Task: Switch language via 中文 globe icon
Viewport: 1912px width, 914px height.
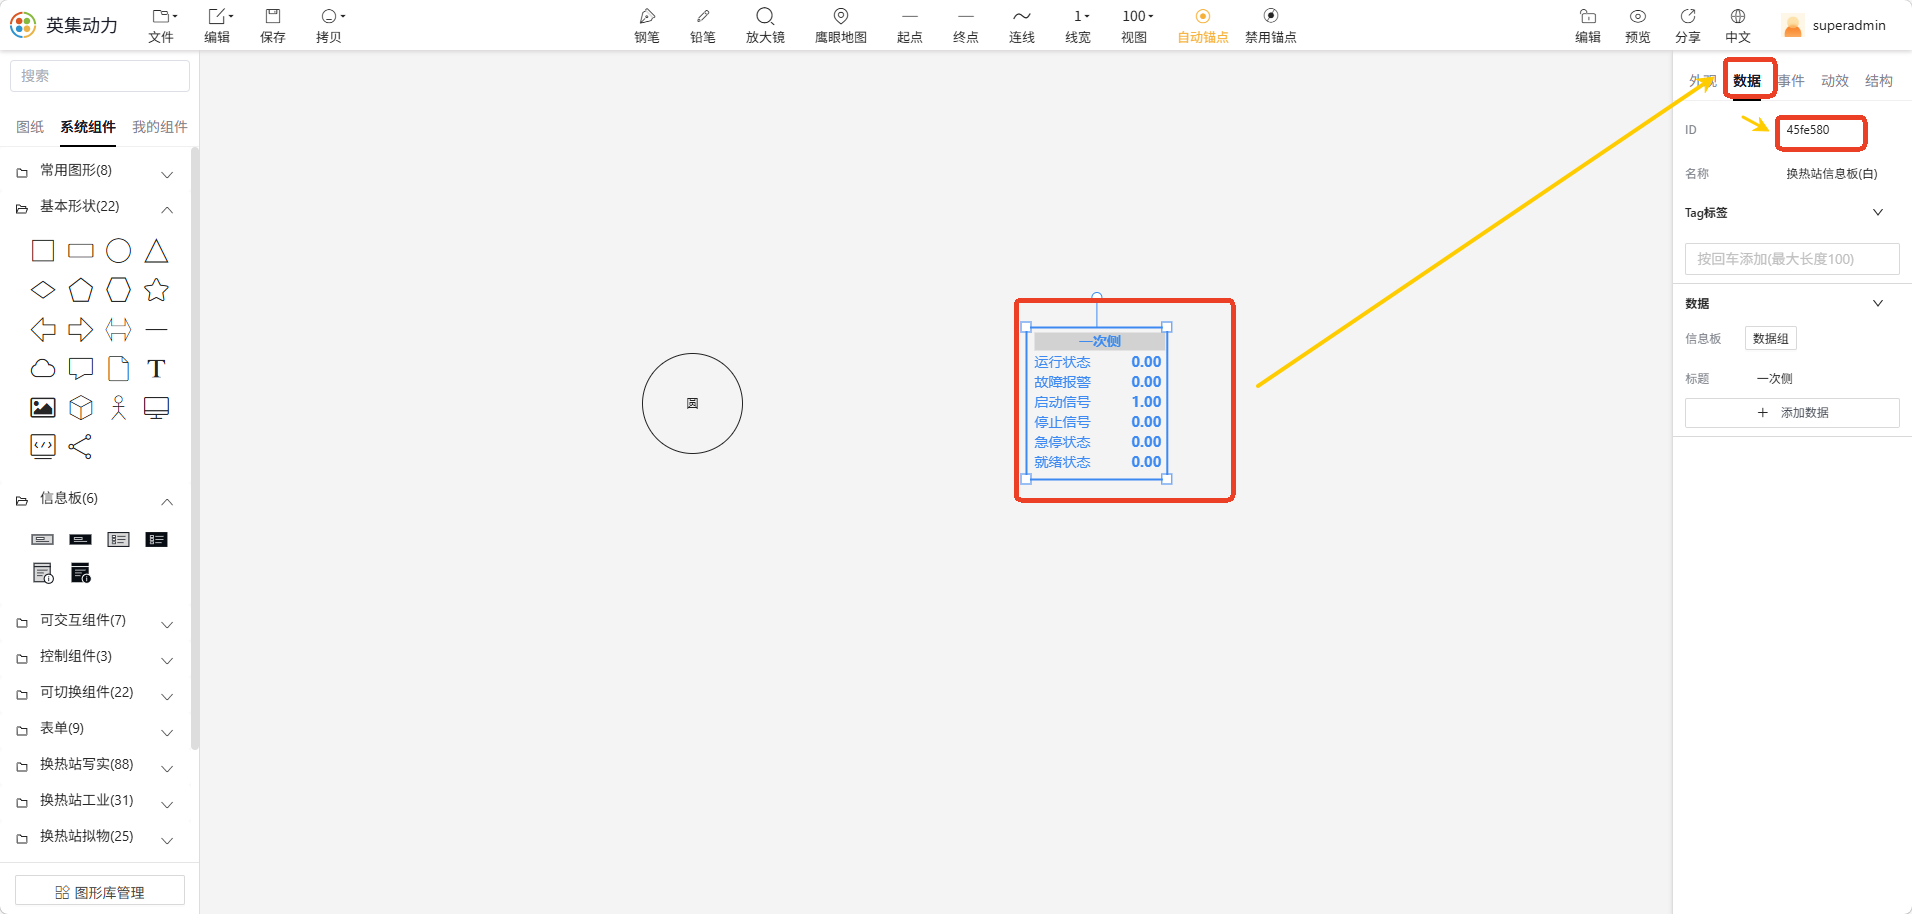Action: tap(1738, 25)
